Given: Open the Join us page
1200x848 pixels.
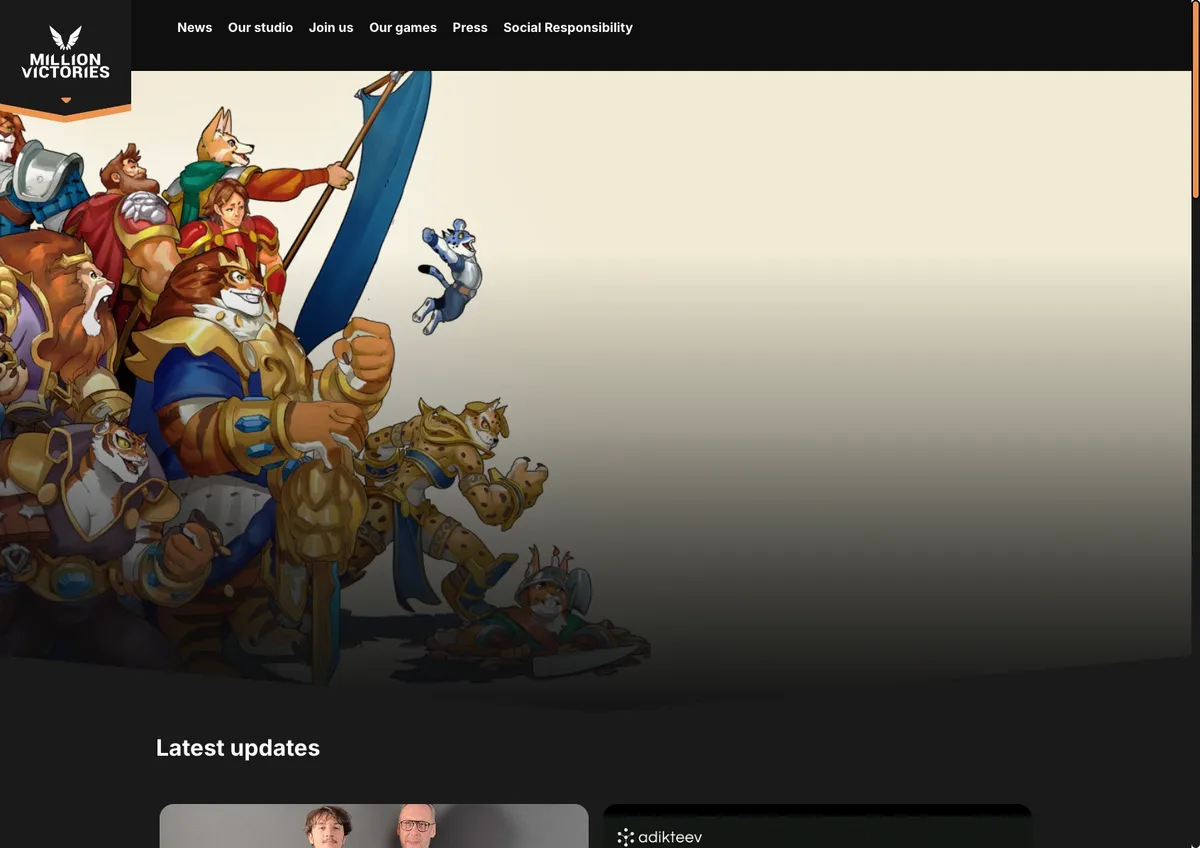Looking at the screenshot, I should tap(331, 27).
